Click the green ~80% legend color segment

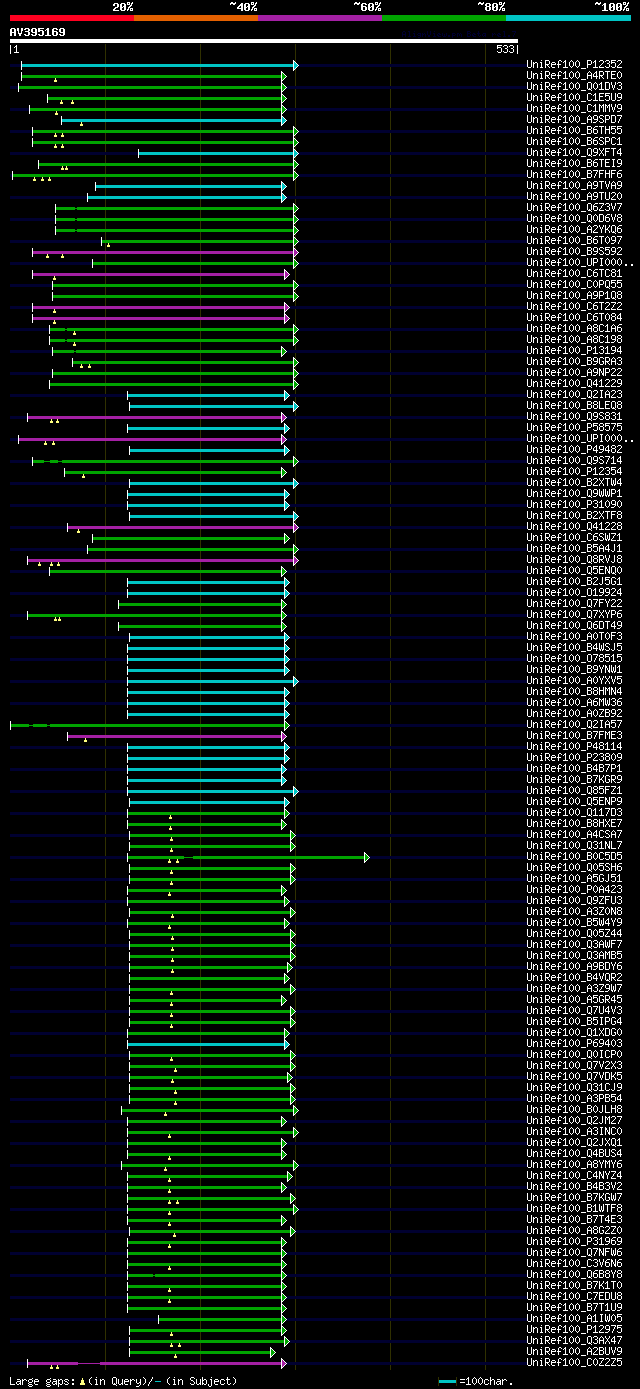[443, 18]
